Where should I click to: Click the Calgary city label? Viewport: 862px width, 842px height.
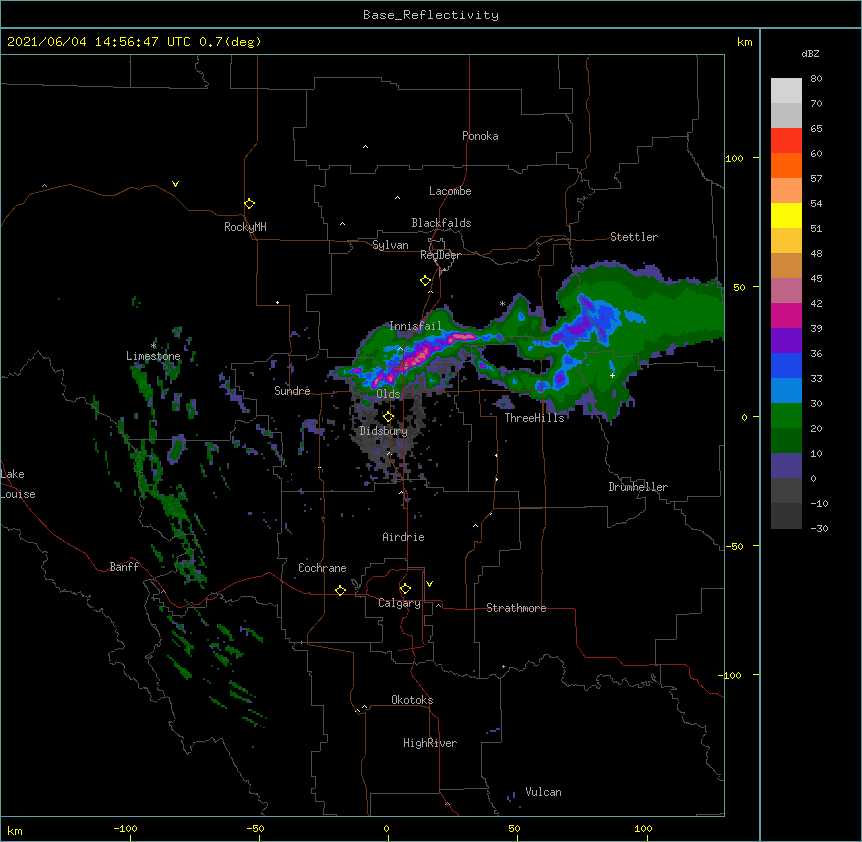click(399, 603)
